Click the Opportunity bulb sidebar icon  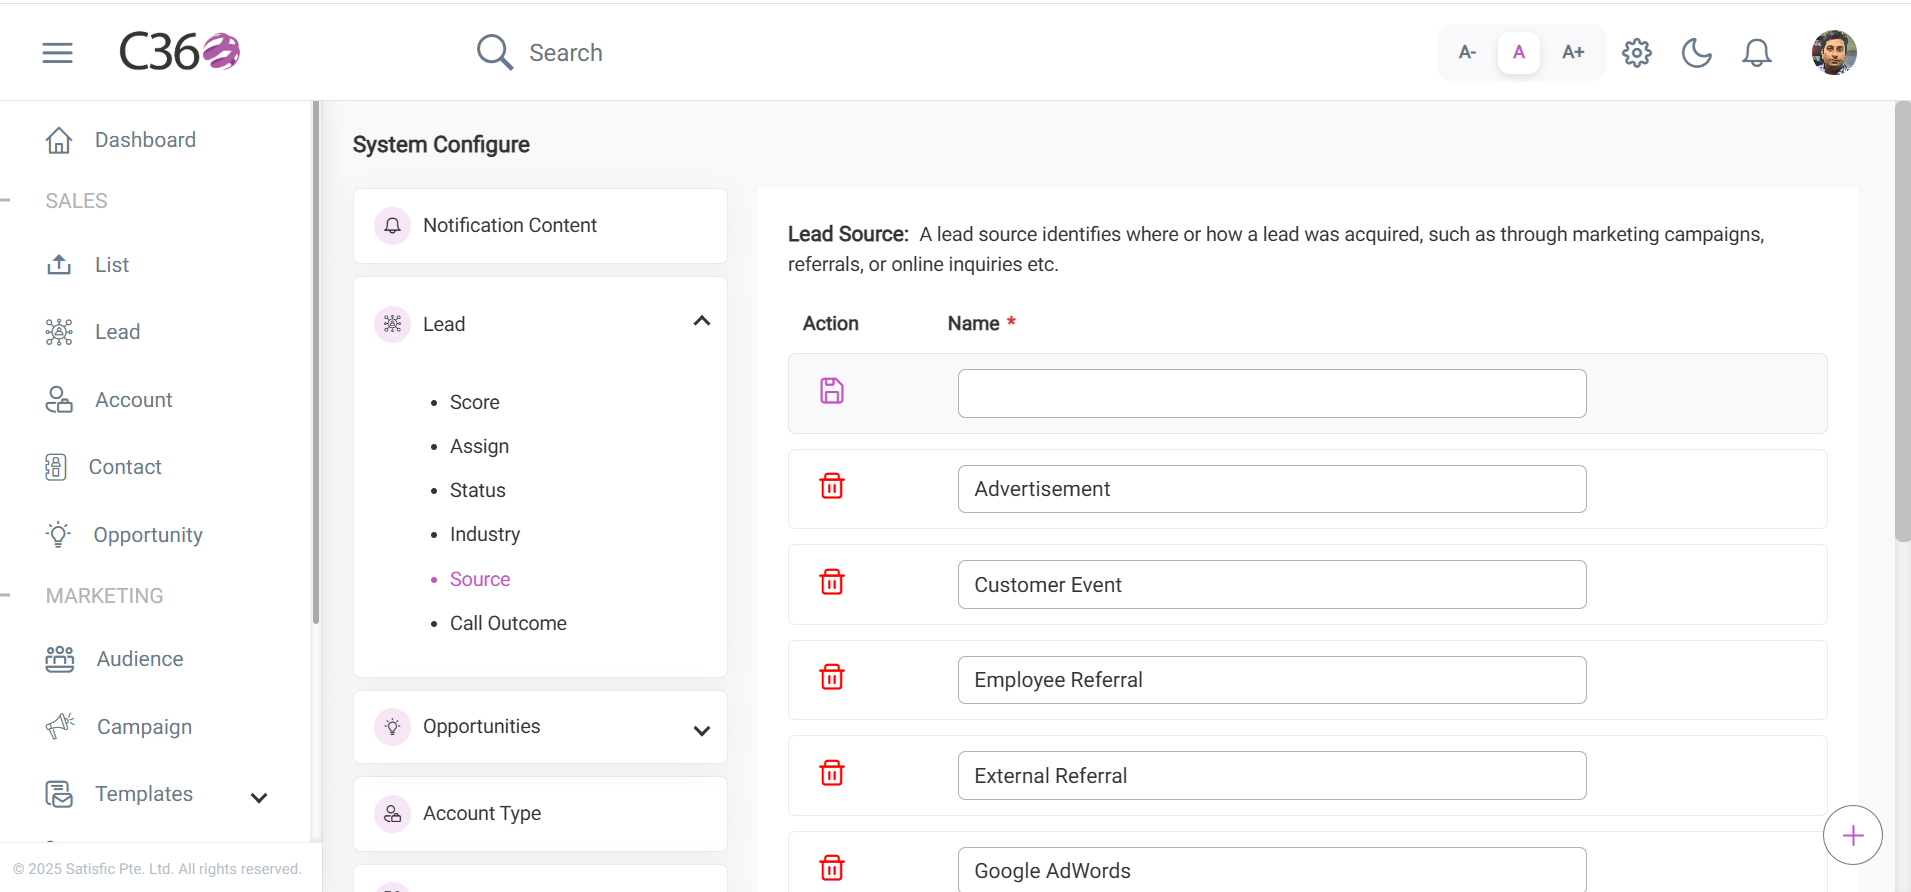59,534
